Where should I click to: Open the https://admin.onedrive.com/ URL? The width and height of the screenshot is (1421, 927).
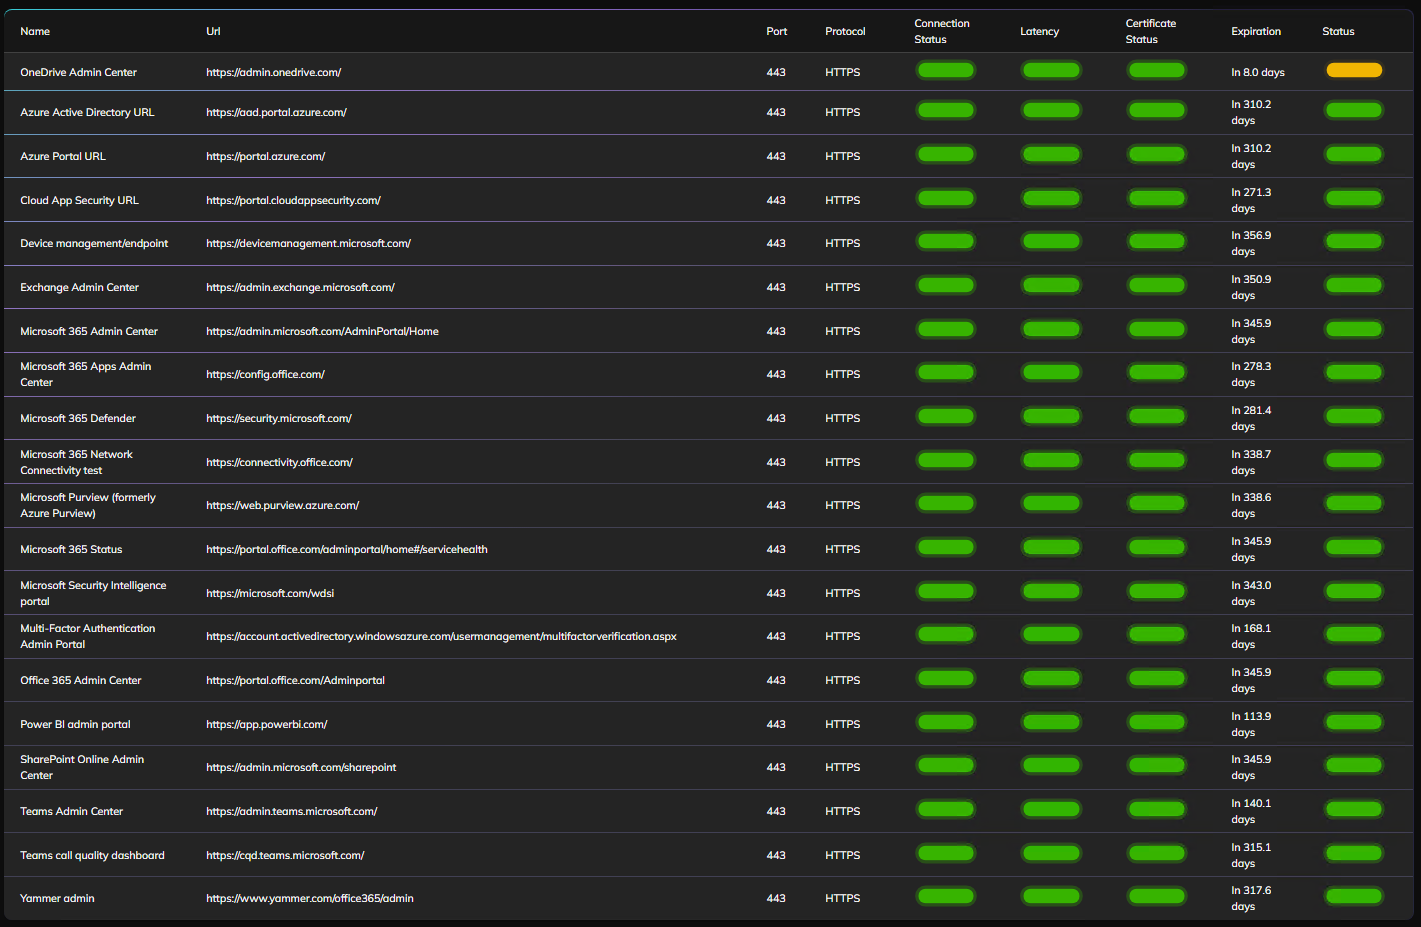pyautogui.click(x=274, y=72)
